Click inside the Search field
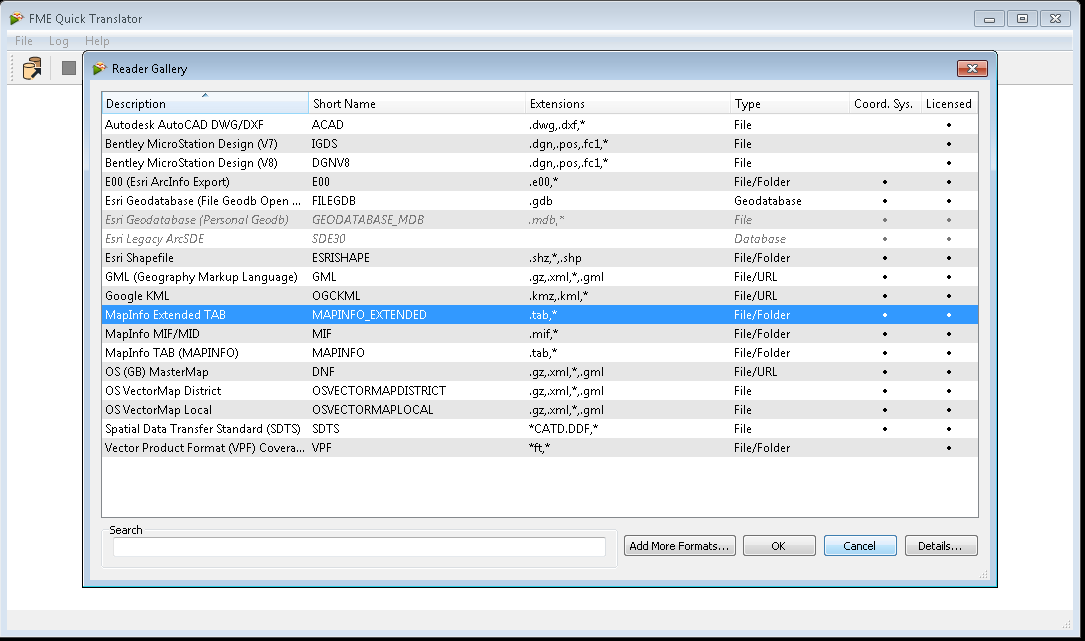The image size is (1085, 641). 358,546
